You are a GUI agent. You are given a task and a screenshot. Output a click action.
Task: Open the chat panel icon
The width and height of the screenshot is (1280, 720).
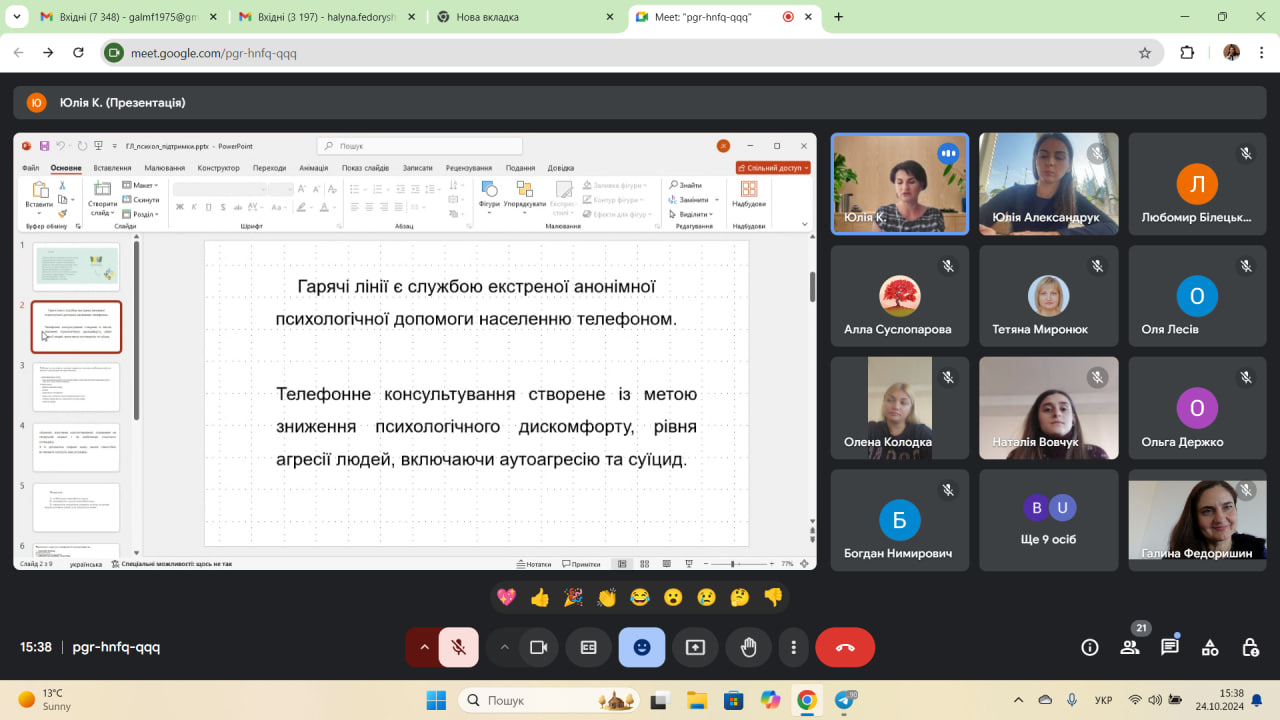coord(1169,647)
